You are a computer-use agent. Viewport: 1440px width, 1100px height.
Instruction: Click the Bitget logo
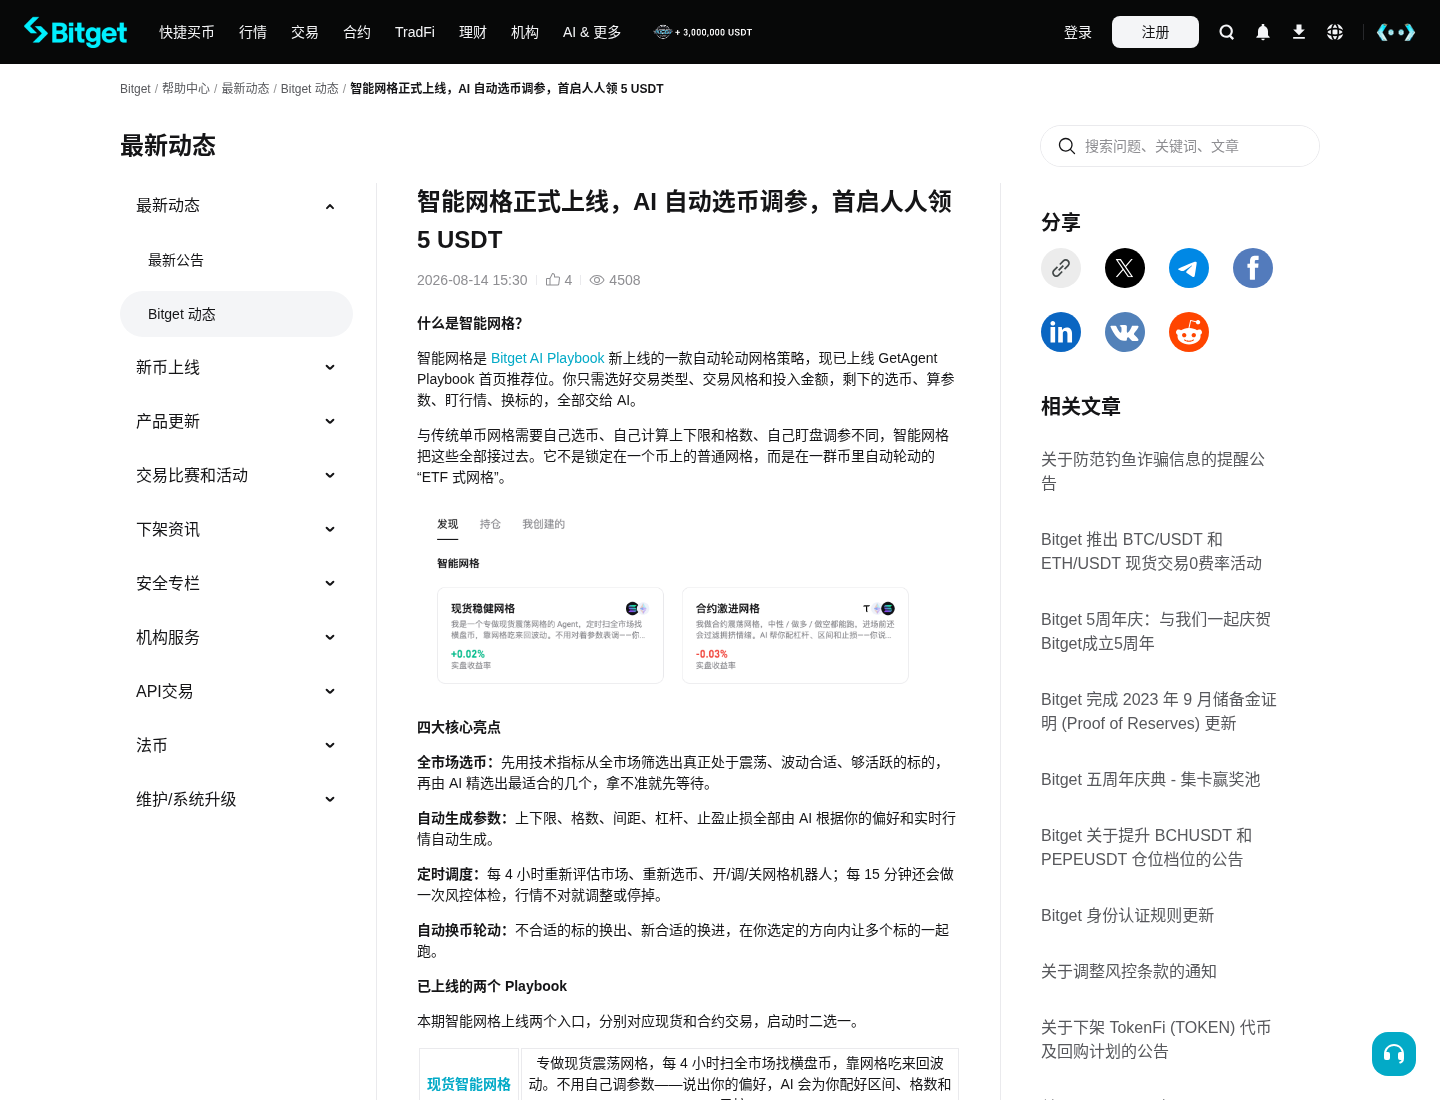pyautogui.click(x=76, y=32)
